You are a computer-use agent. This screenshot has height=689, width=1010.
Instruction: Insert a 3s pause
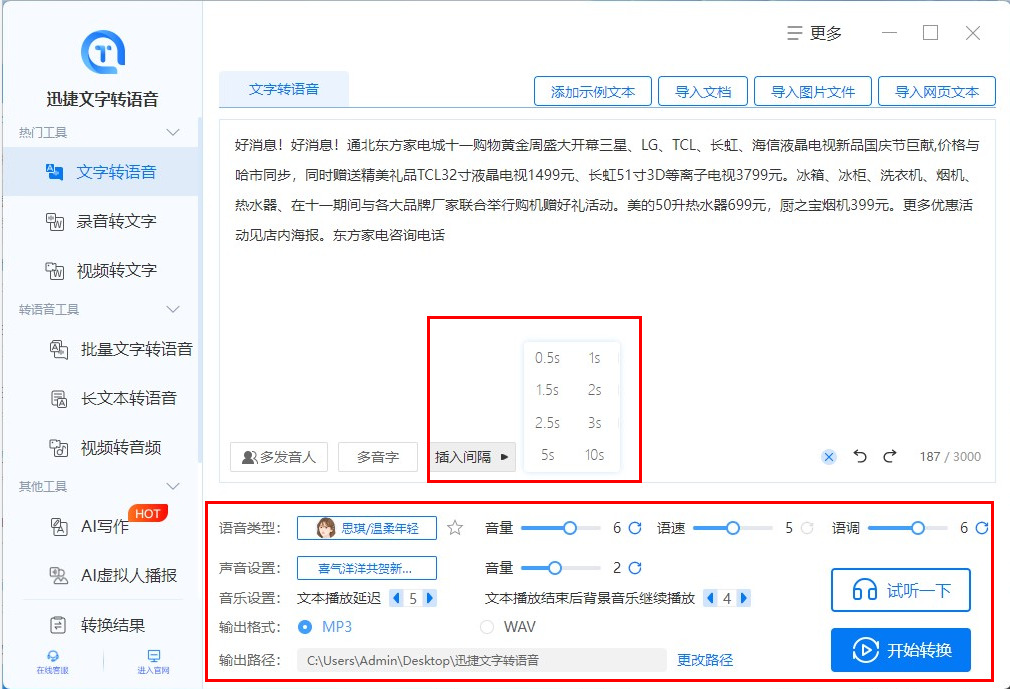pyautogui.click(x=595, y=423)
